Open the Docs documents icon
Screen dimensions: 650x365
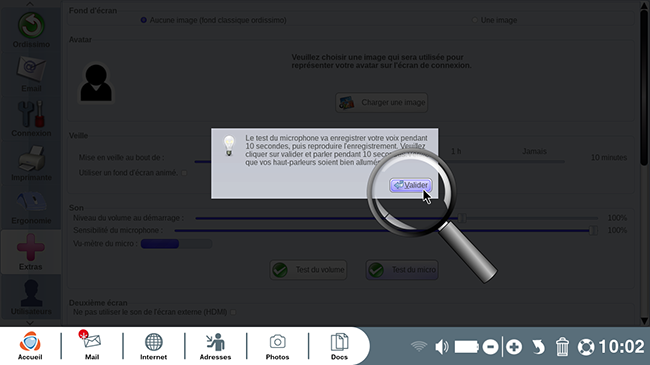coord(339,346)
